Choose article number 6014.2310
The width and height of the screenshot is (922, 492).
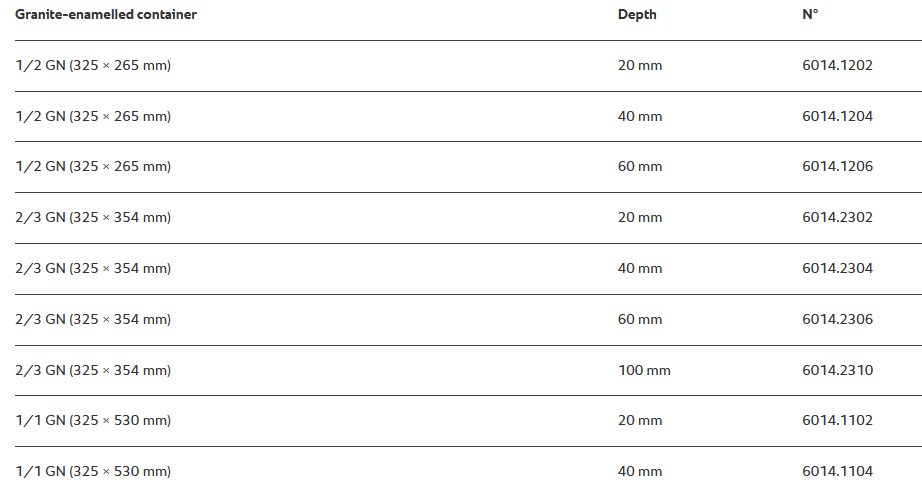pyautogui.click(x=837, y=370)
